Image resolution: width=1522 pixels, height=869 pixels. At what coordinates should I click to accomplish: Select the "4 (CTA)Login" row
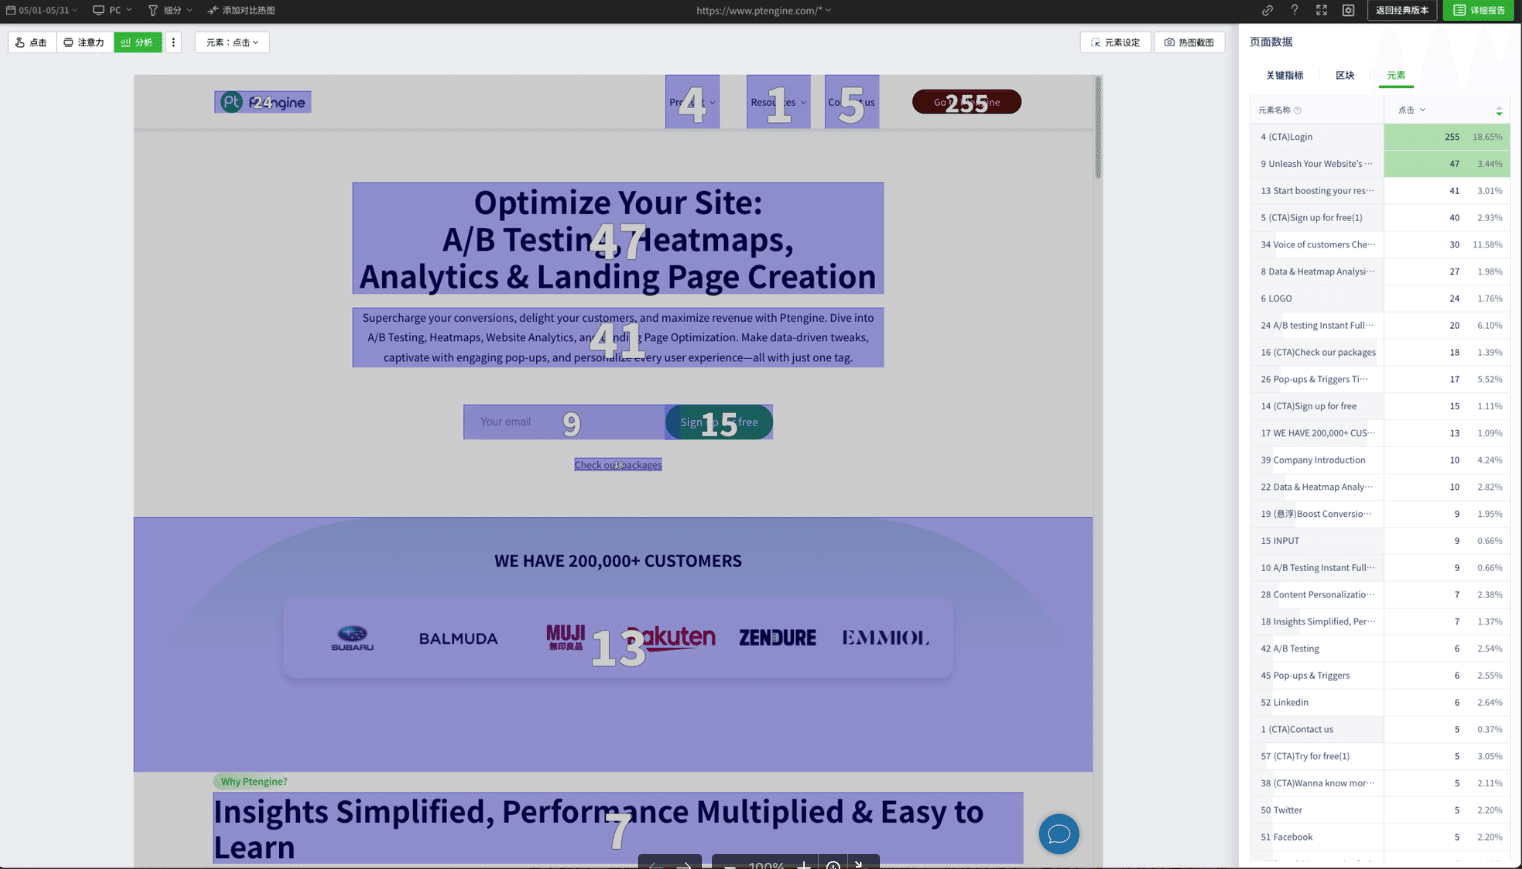[1380, 137]
